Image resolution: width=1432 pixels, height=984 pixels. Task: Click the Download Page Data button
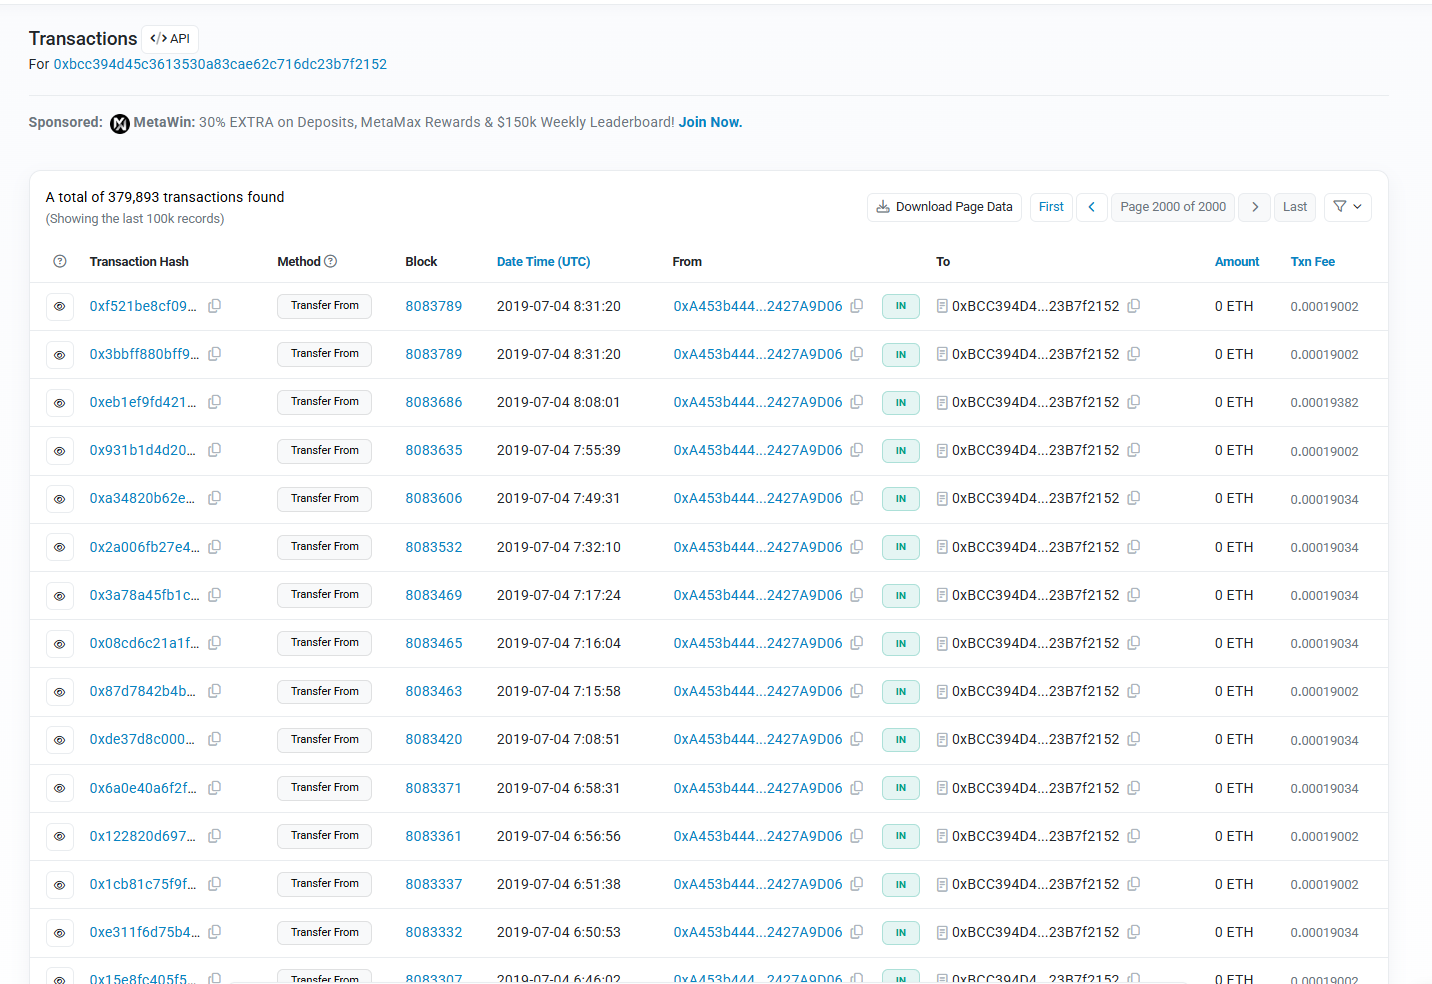click(944, 207)
